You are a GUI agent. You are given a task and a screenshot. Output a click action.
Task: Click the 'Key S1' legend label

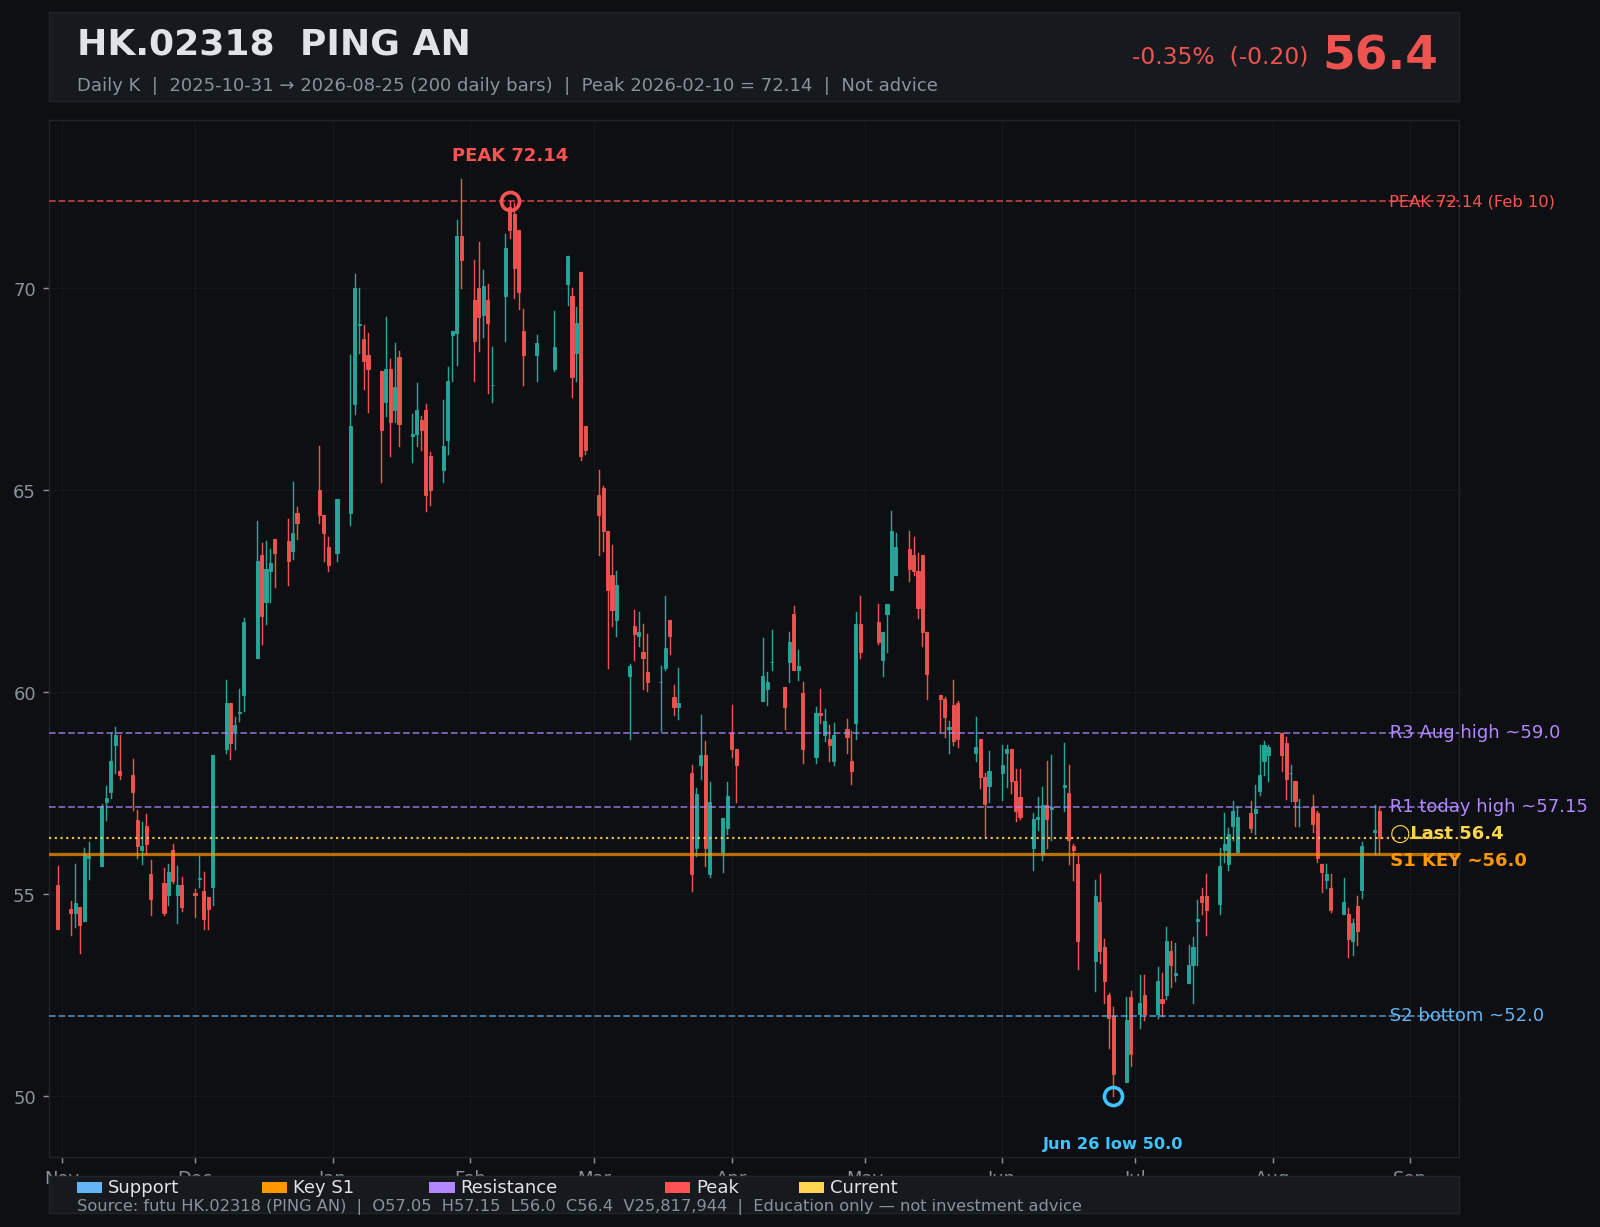pyautogui.click(x=323, y=1187)
